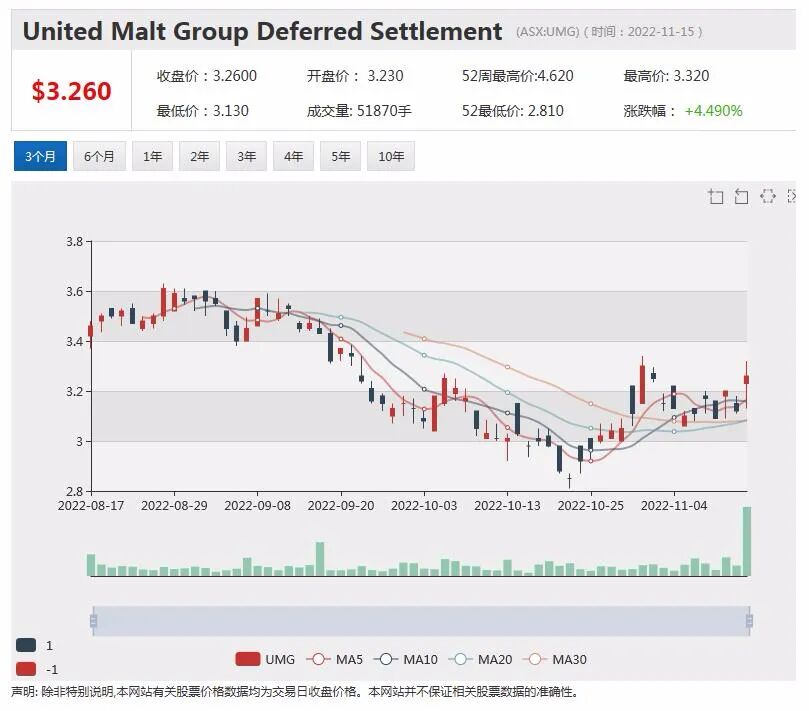The image size is (809, 711).
Task: Click the area zoom tool icon
Action: 716,196
